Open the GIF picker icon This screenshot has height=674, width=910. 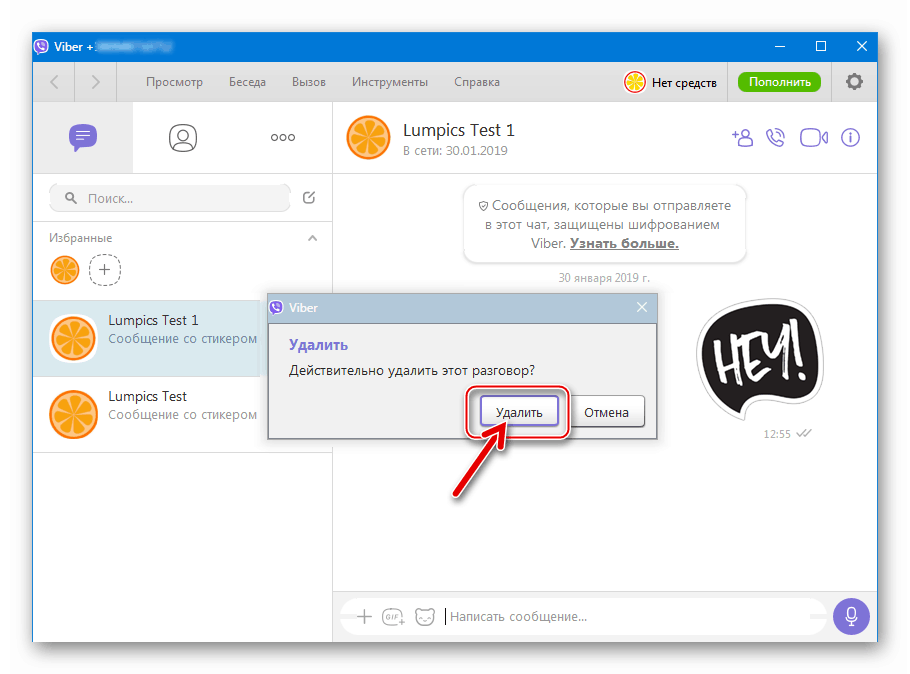[393, 617]
